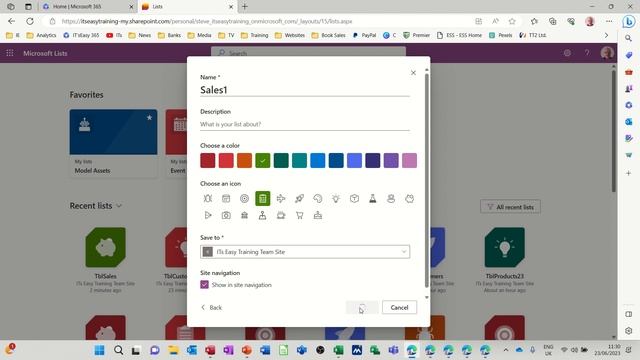Open Microsoft Lists settings gear
640x360 pixels.
click(567, 53)
